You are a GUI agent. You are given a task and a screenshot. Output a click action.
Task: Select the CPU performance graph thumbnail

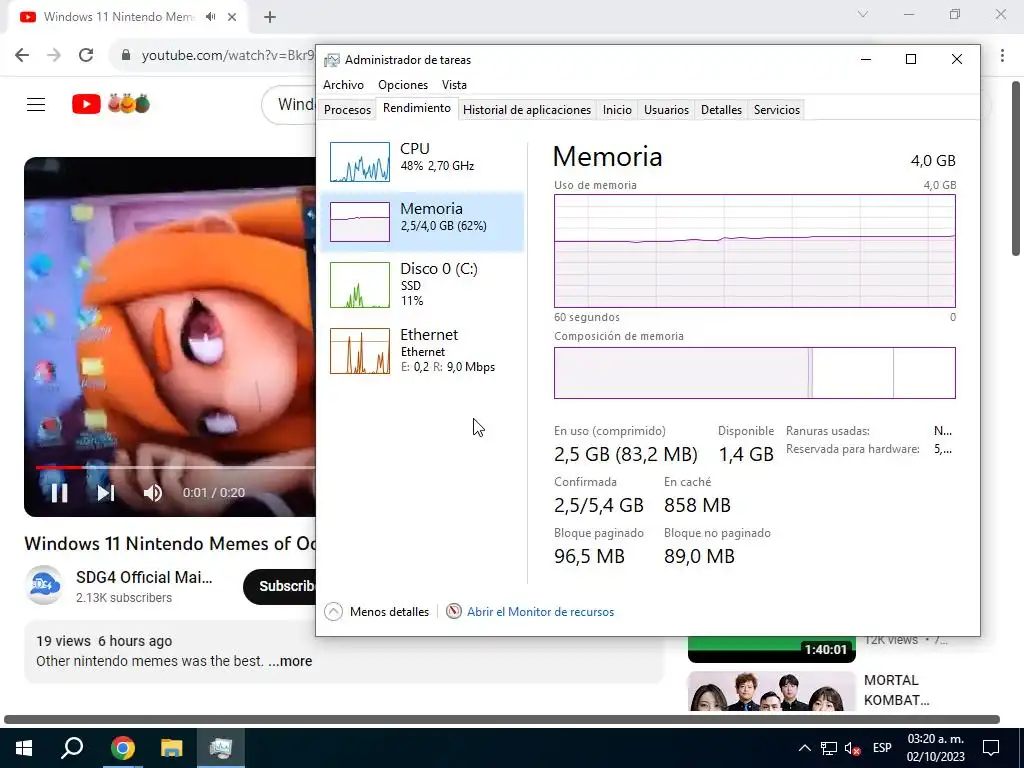point(360,162)
